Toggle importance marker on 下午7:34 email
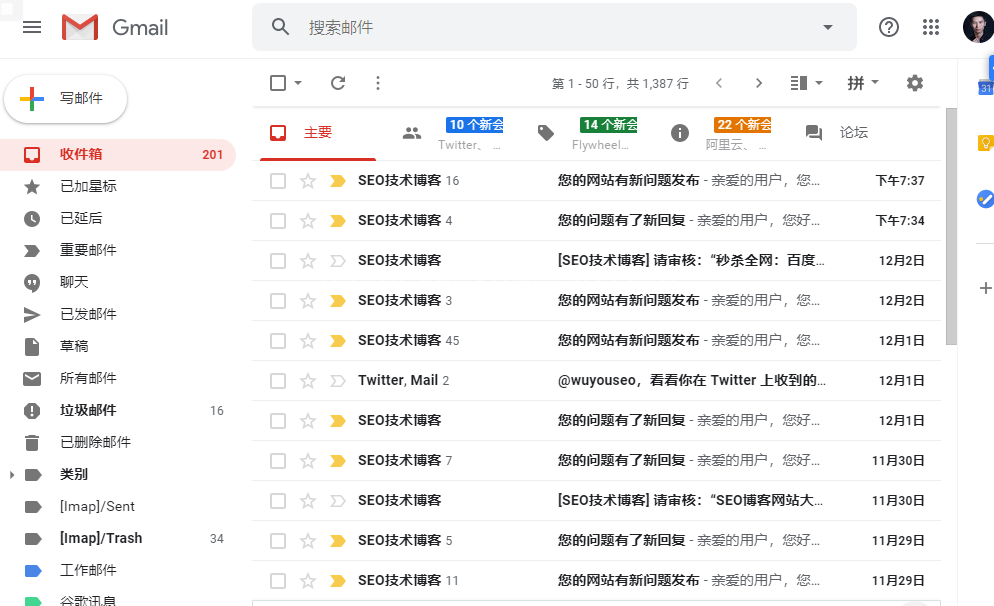Viewport: 994px width, 606px height. (x=337, y=221)
